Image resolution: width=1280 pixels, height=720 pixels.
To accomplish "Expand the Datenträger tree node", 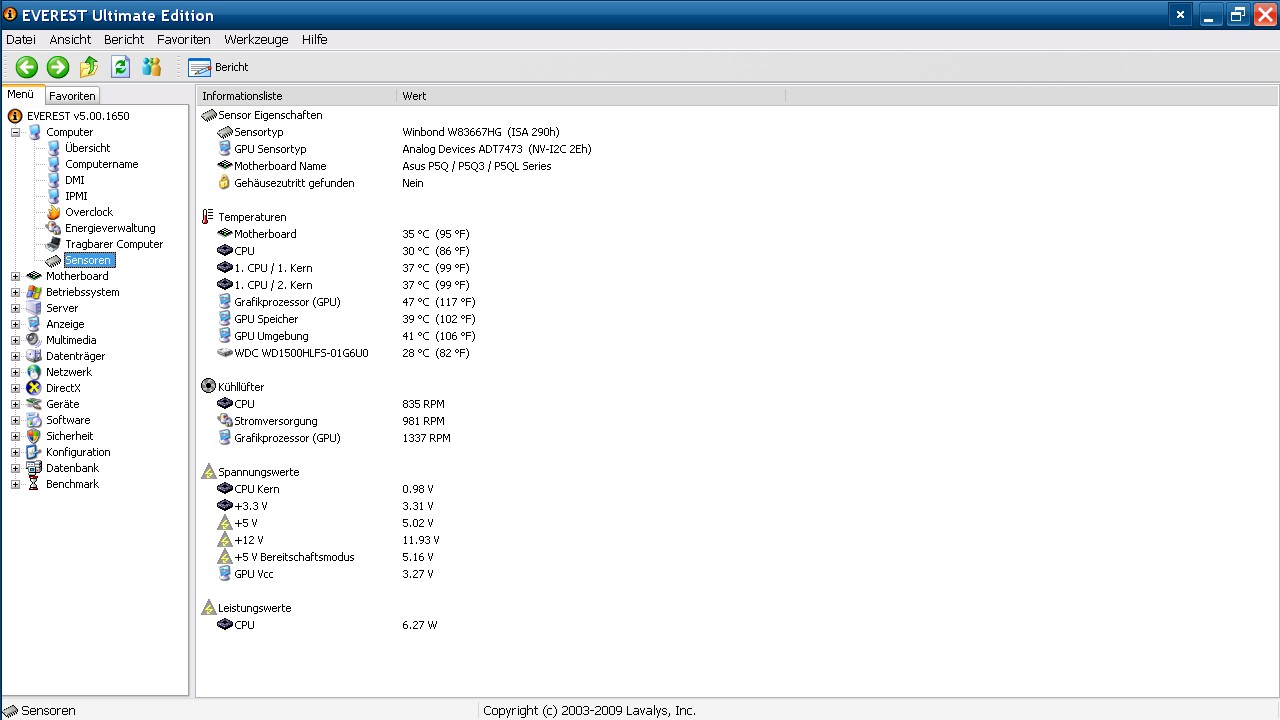I will pos(15,356).
